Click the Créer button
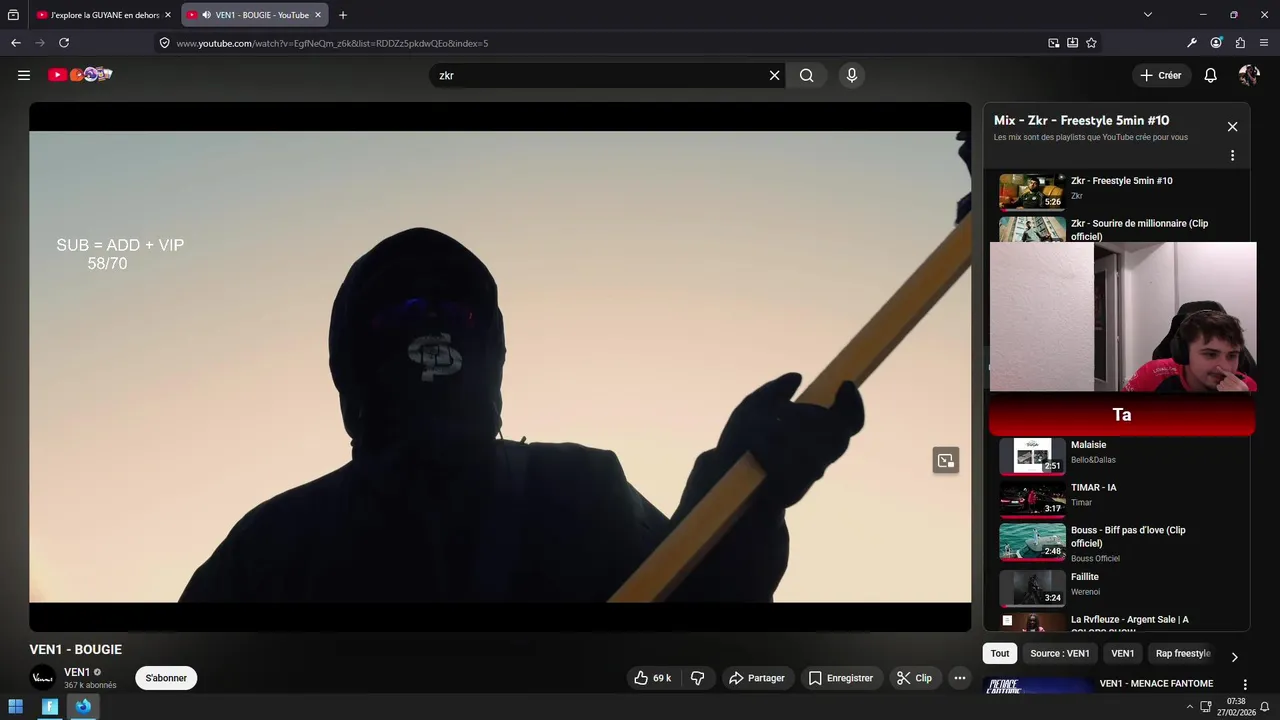 coord(1160,75)
